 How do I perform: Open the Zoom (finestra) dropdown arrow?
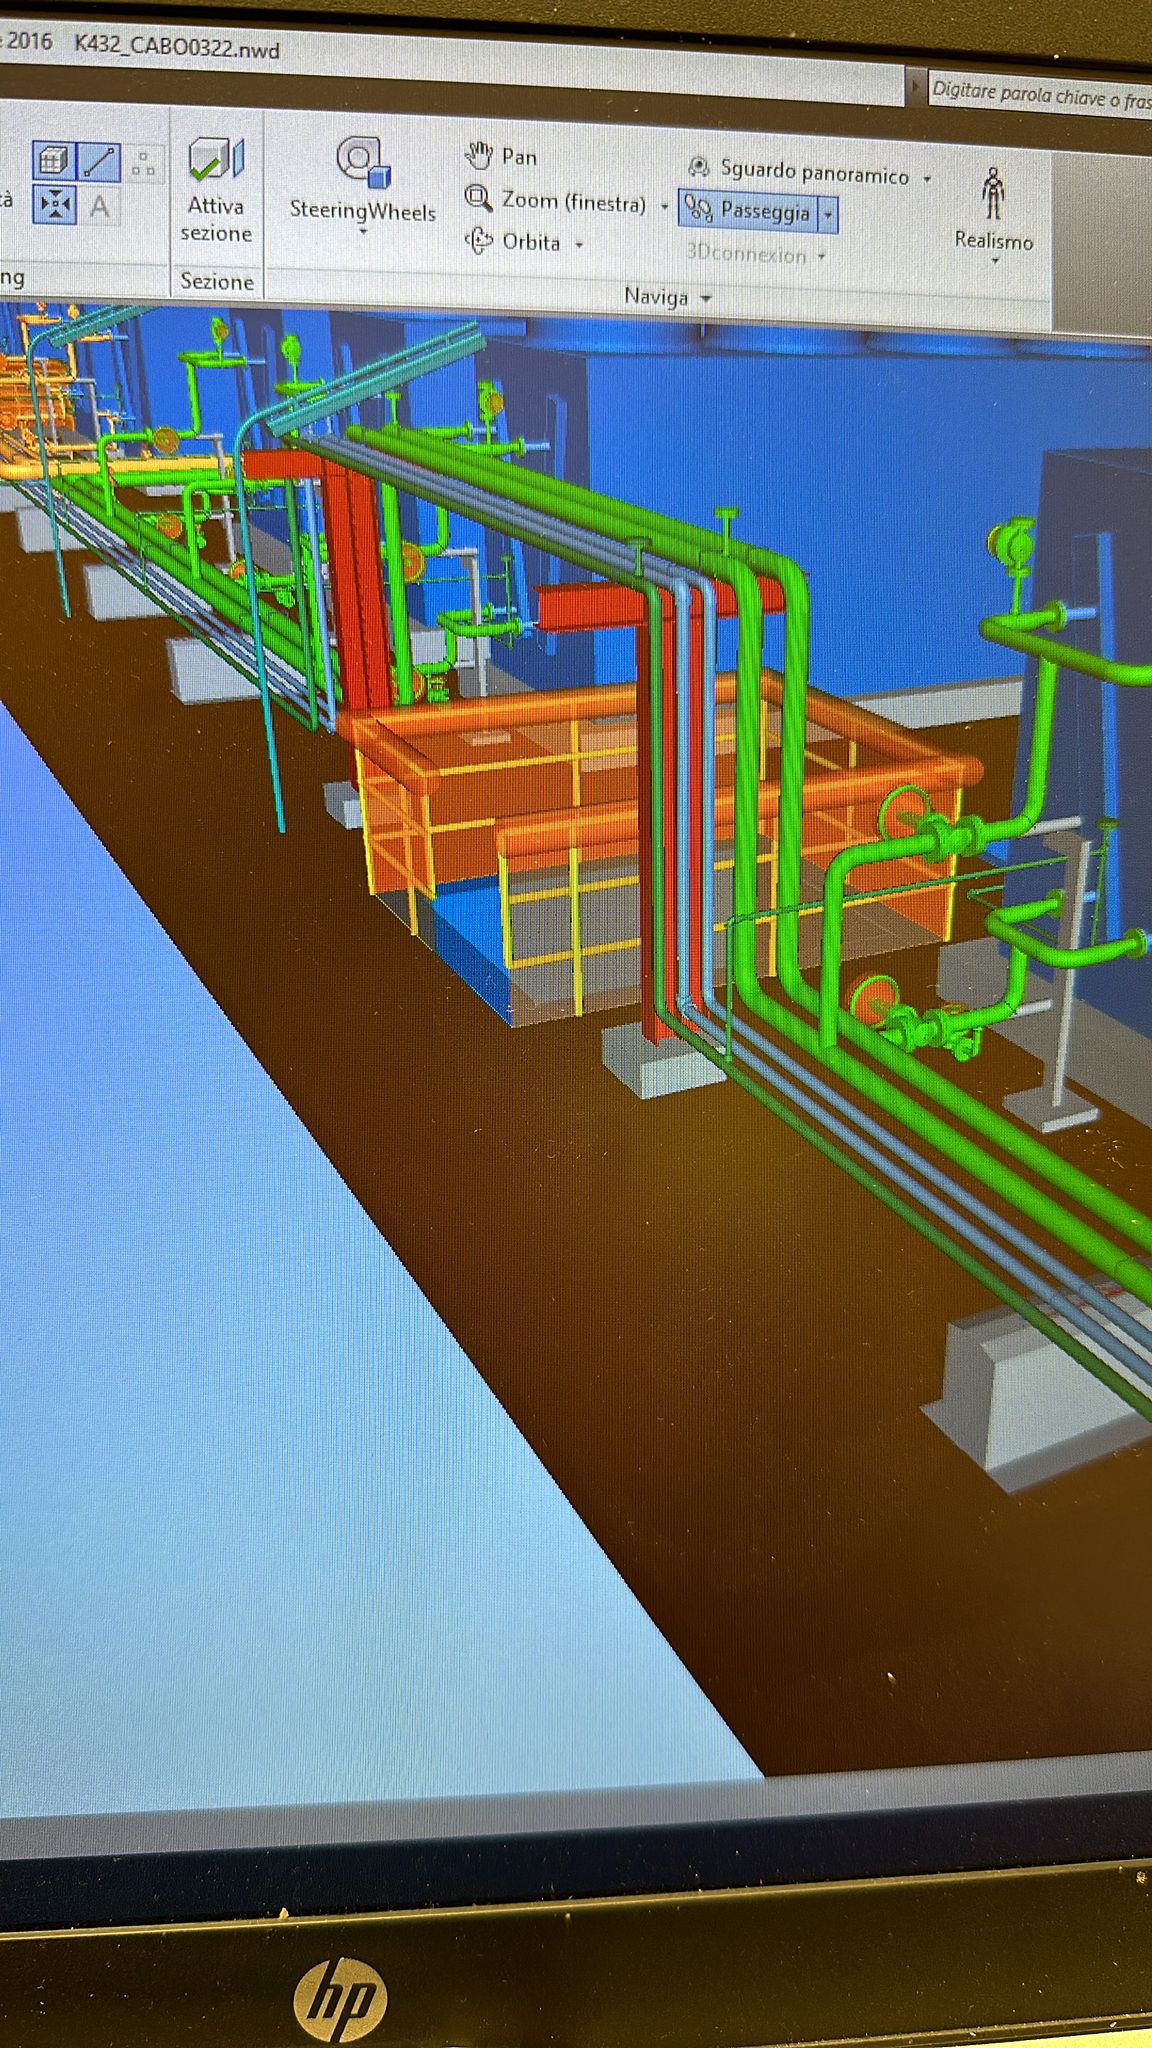[x=664, y=206]
